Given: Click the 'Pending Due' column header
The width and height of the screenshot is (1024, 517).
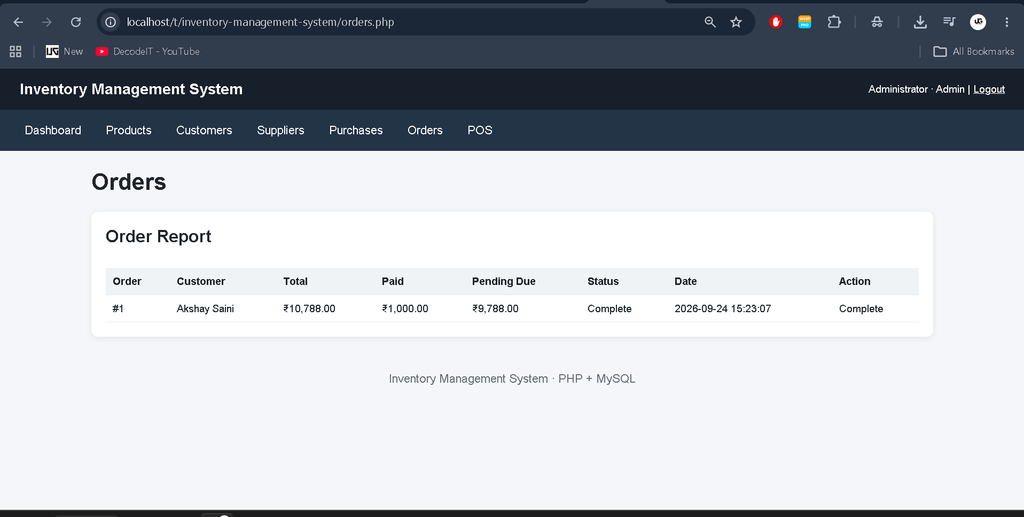Looking at the screenshot, I should 504,281.
